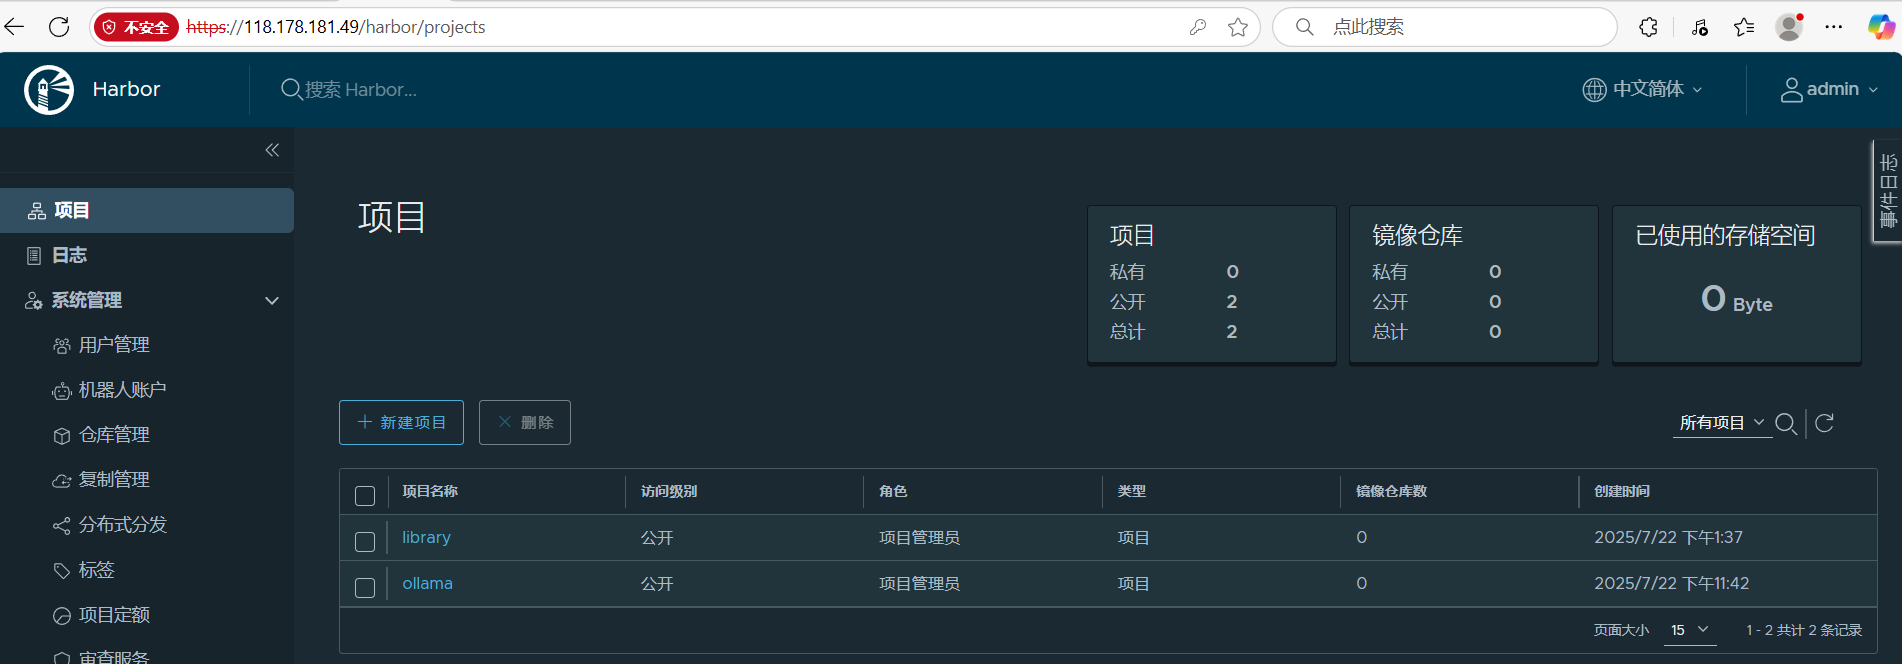Click the 2025/7/22 下午11:42 creation time
This screenshot has height=664, width=1902.
(1672, 583)
